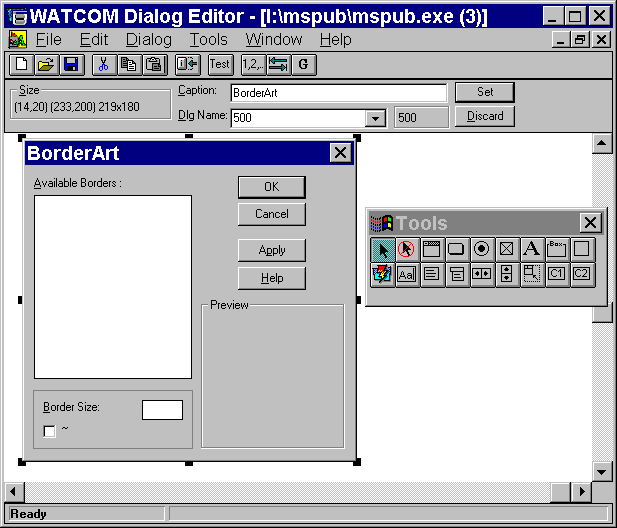Viewport: 617px width, 528px height.
Task: Click the Apply button in BorderArt dialog
Action: (x=271, y=250)
